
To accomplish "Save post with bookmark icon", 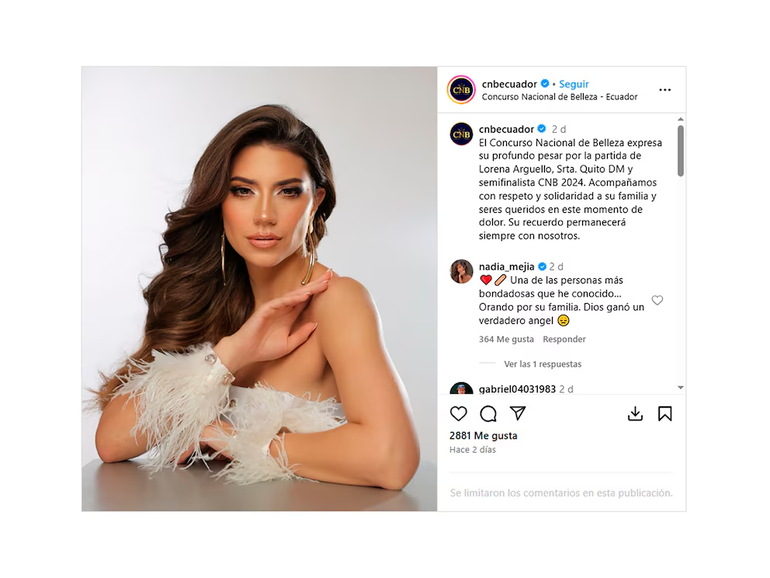I will tap(665, 414).
